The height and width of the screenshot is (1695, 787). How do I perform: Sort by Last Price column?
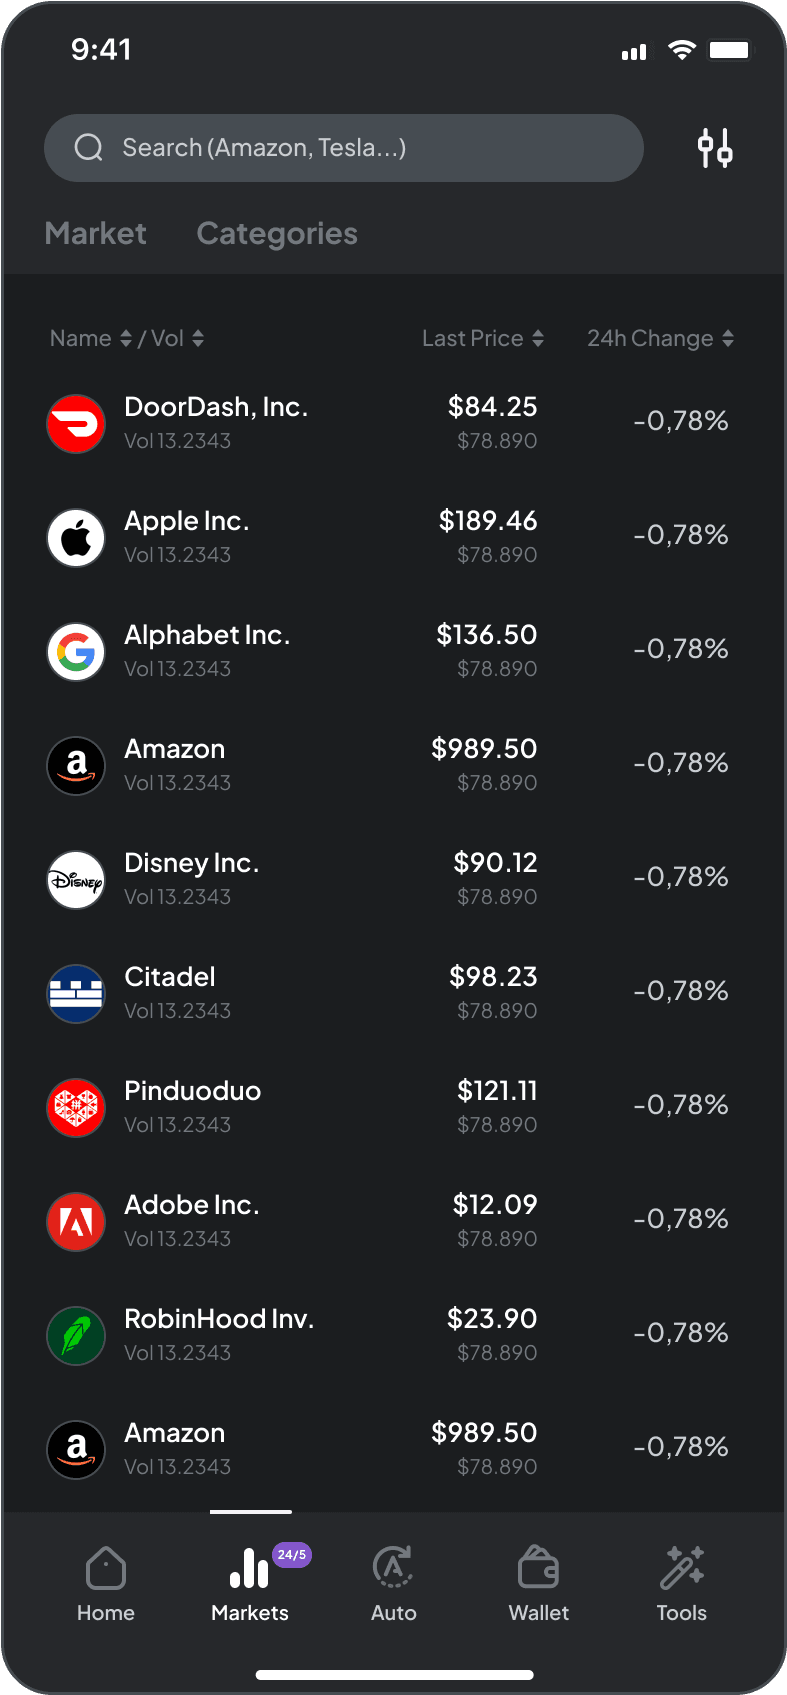pos(483,339)
